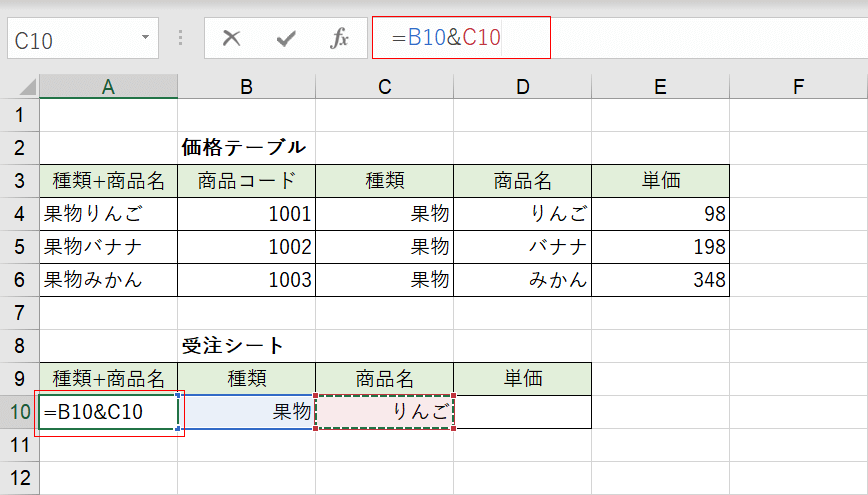868x495 pixels.
Task: Open the Insert Function fx dialog
Action: tap(339, 38)
